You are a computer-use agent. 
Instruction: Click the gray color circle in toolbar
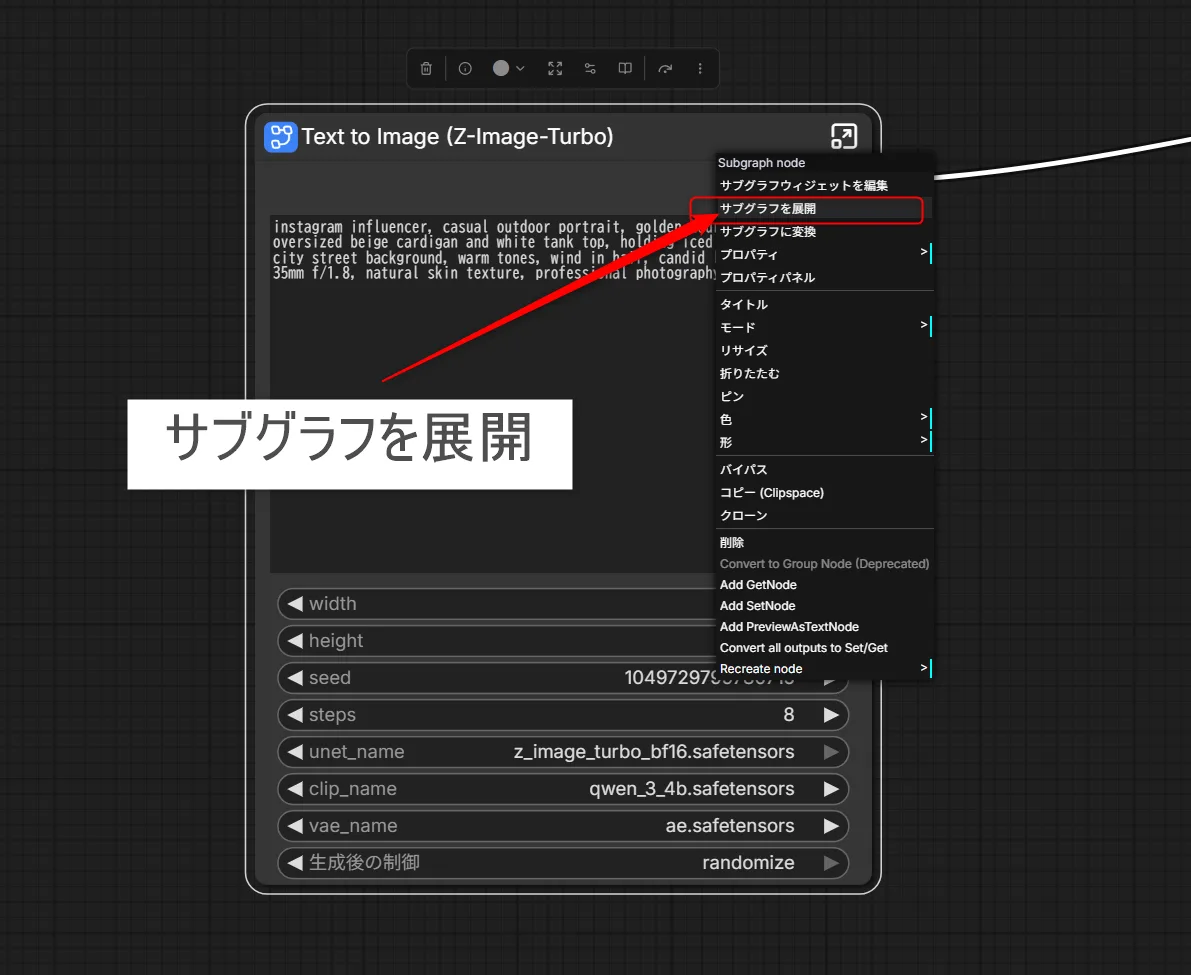point(501,68)
